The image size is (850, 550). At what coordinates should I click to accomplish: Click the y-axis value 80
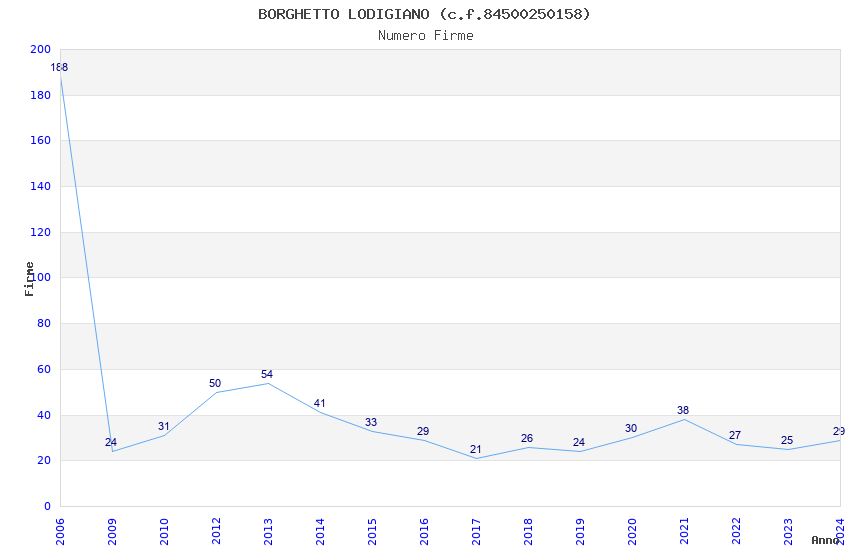(44, 323)
